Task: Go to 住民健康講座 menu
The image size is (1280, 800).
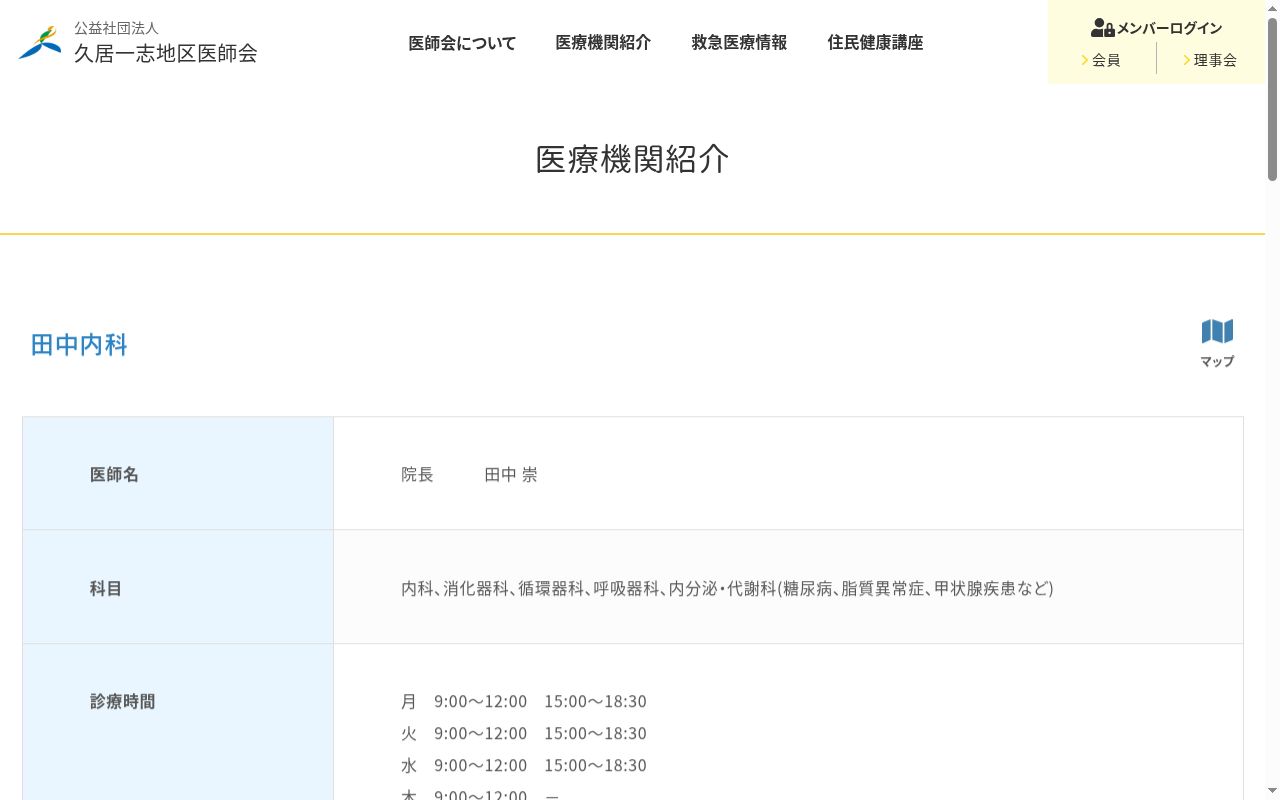Action: [875, 43]
